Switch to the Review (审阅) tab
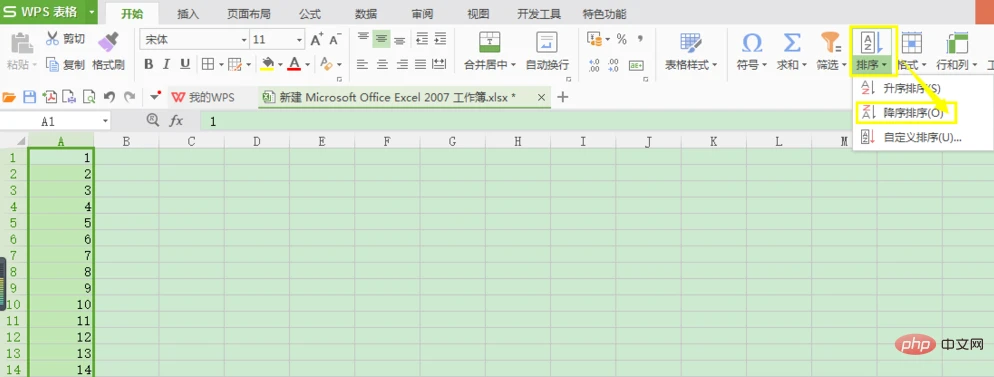The image size is (994, 377). click(422, 13)
